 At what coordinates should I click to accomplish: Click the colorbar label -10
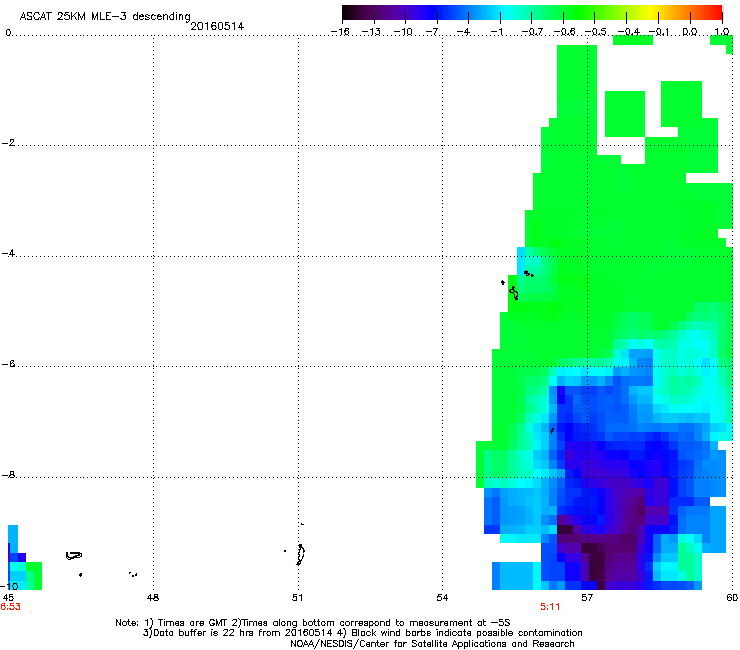coord(403,32)
